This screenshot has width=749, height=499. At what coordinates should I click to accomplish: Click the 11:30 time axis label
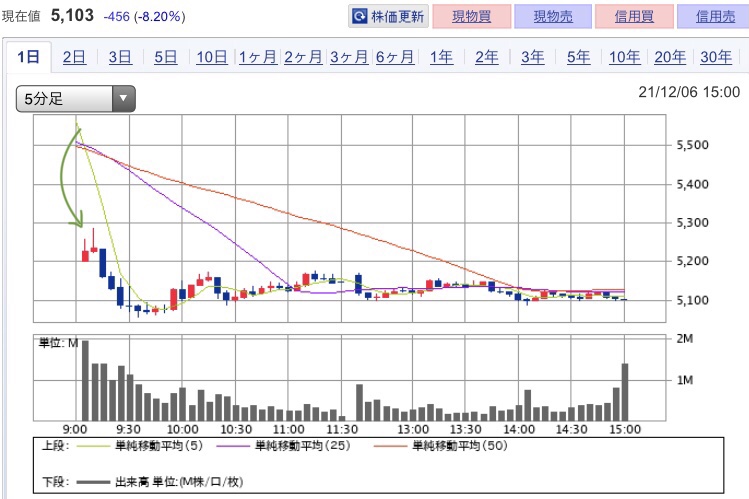pyautogui.click(x=342, y=429)
